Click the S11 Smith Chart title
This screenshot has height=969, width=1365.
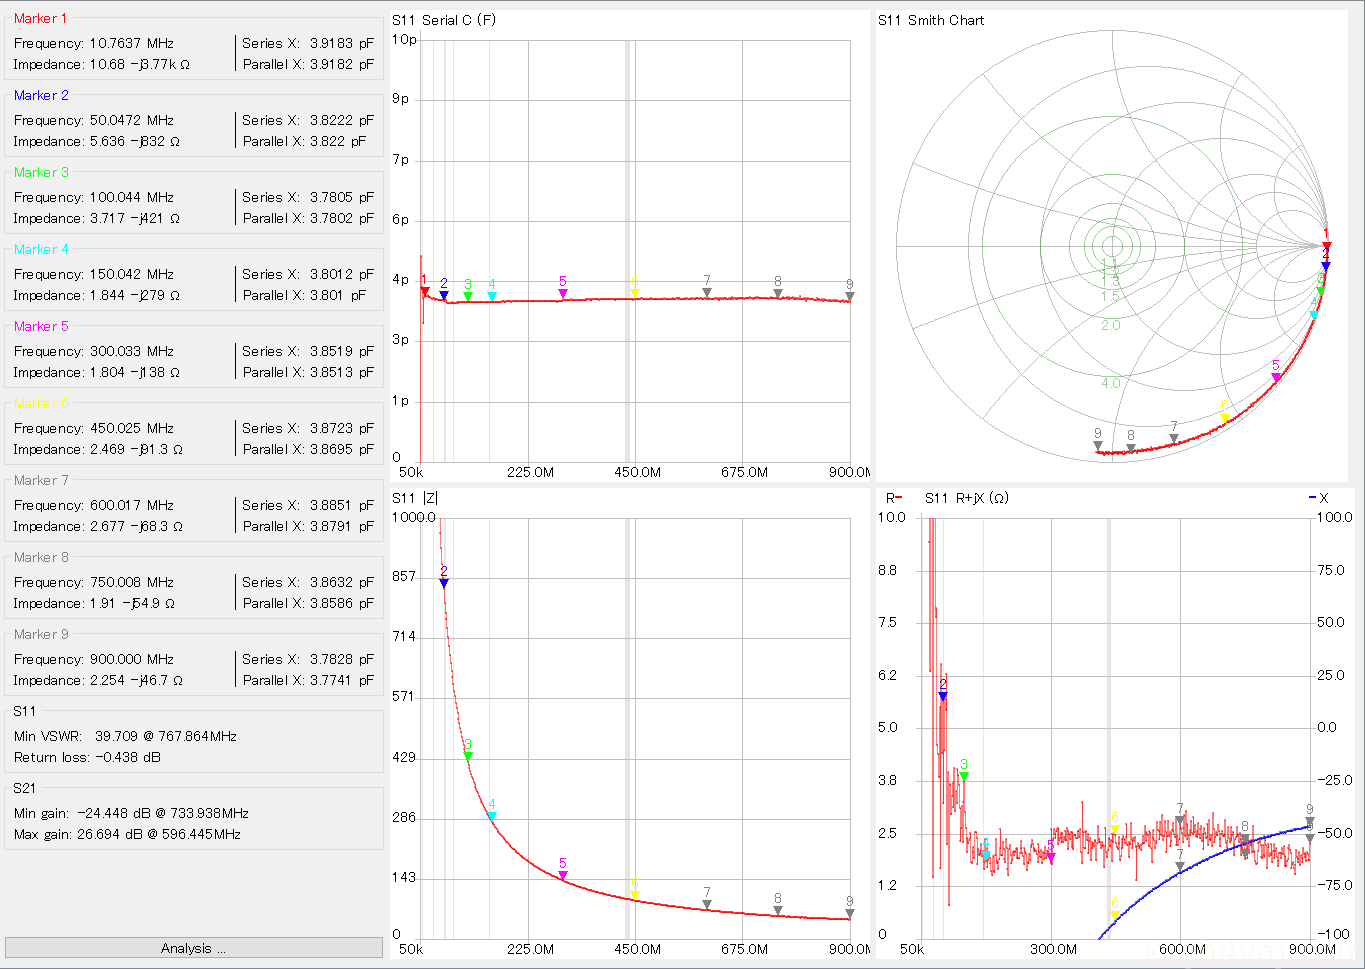931,20
